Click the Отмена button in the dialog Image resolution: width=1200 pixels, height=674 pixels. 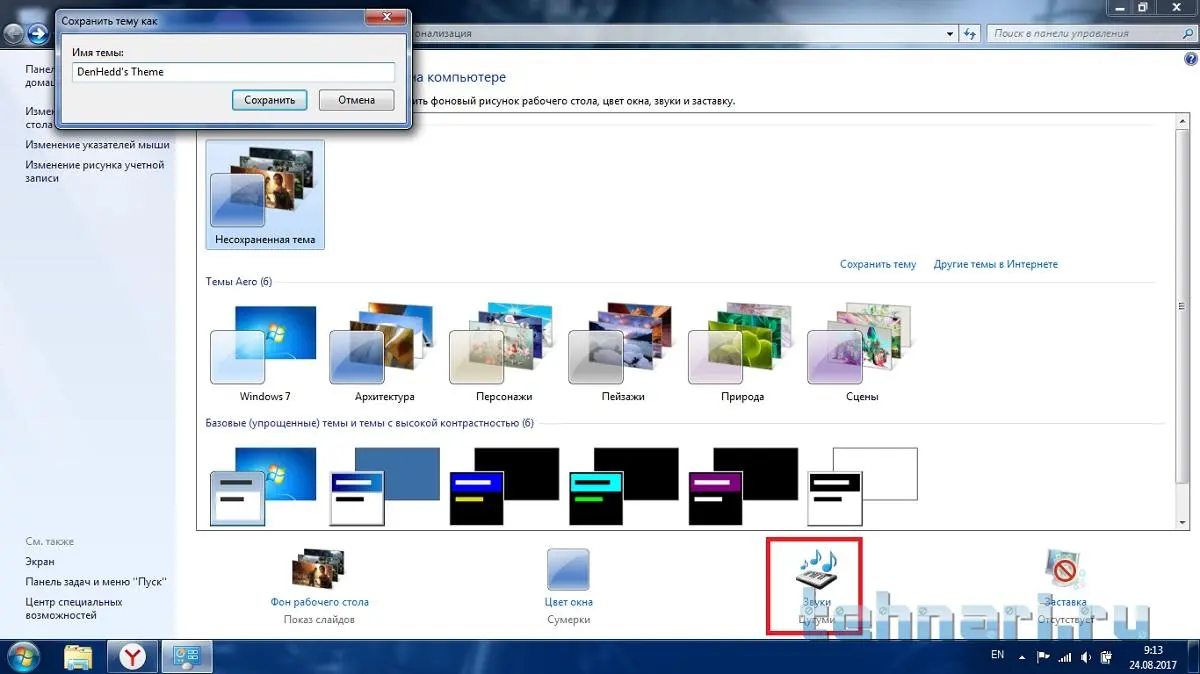point(357,100)
